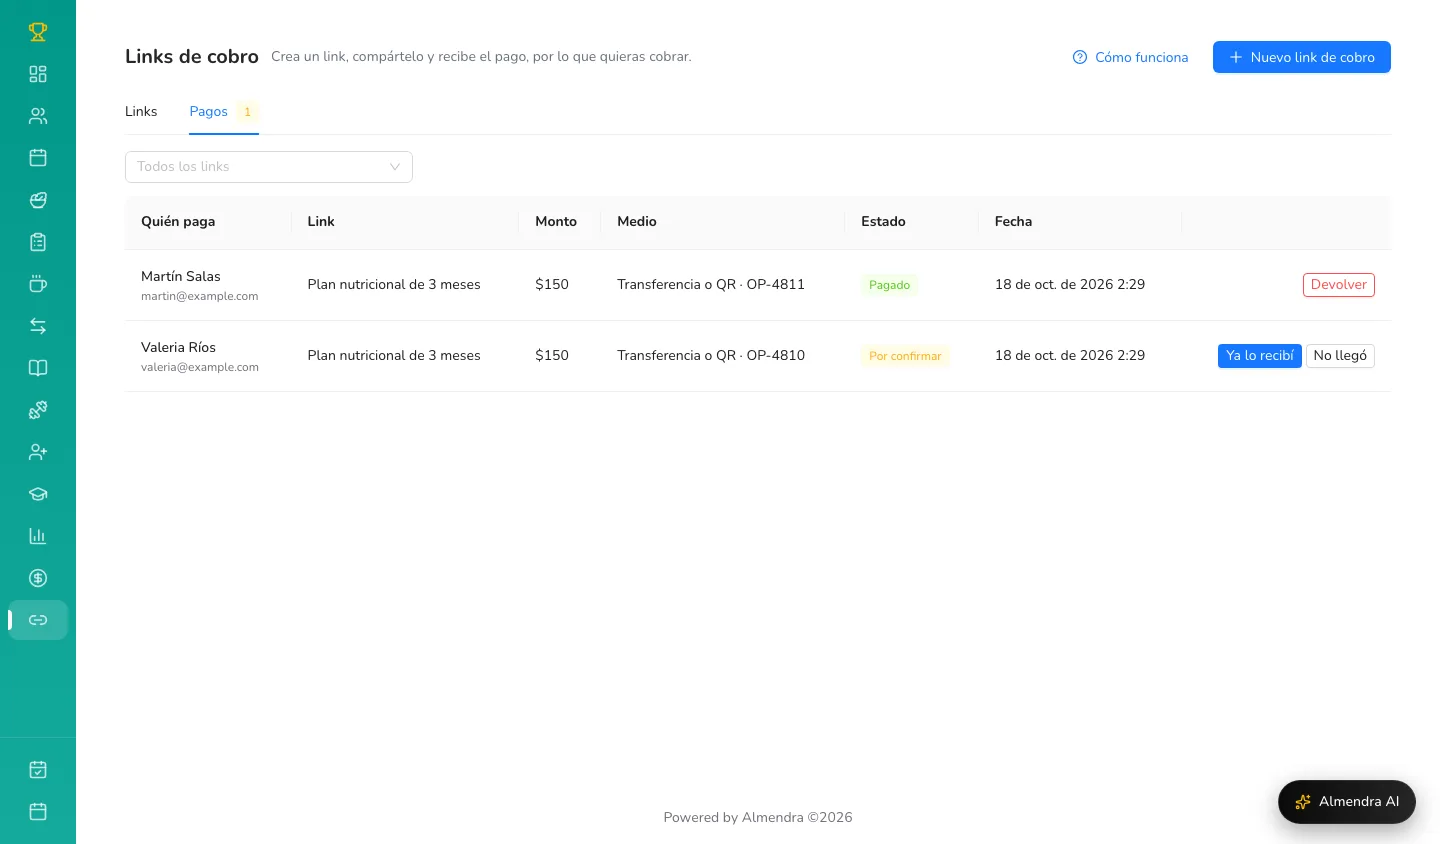This screenshot has height=844, width=1440.
Task: Select the dumbbell icon in sidebar
Action: (38, 410)
